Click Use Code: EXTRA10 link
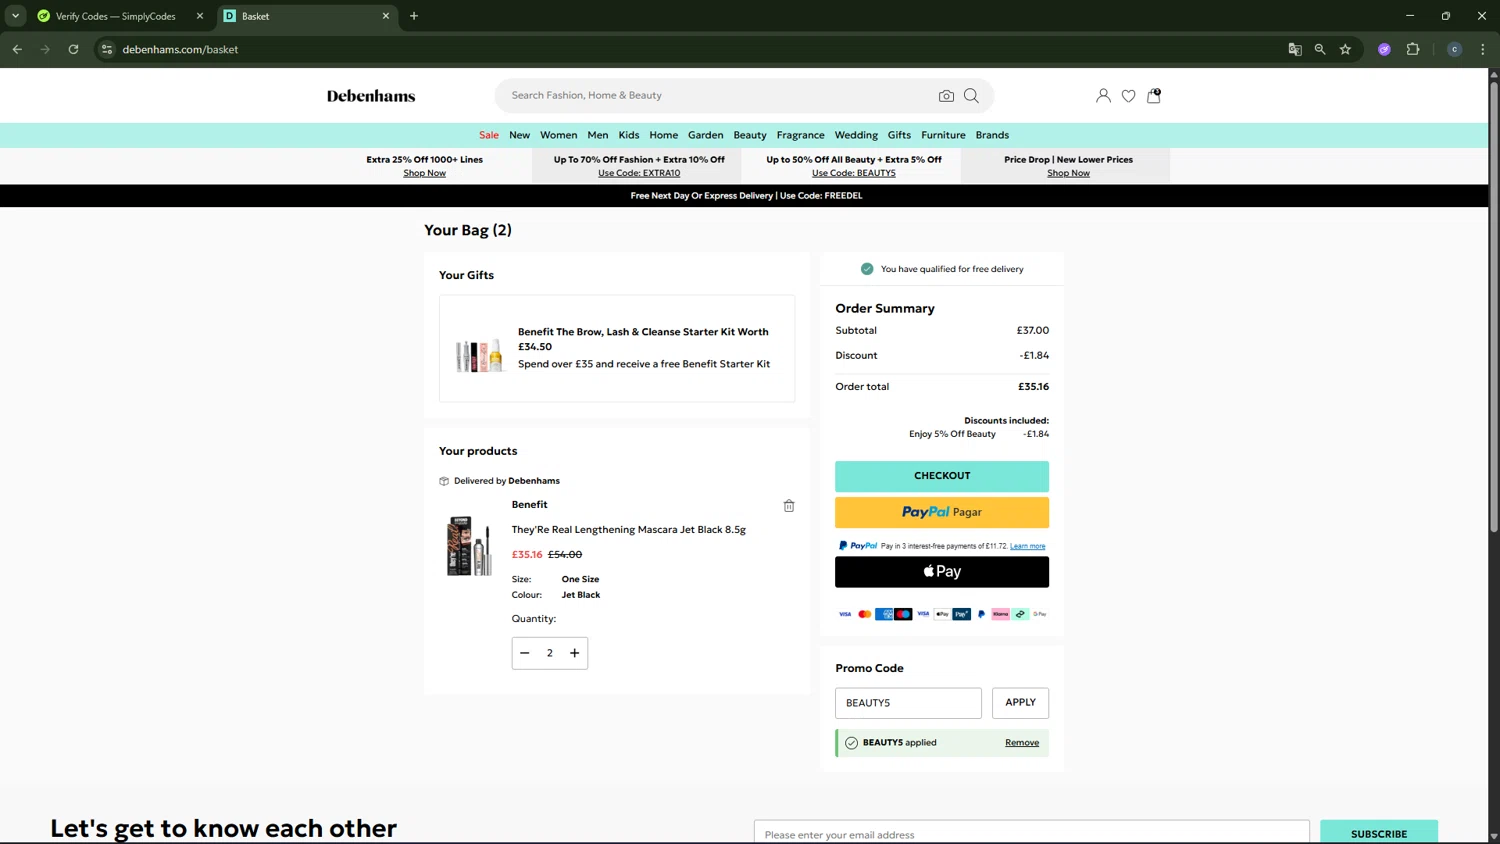 (x=639, y=173)
